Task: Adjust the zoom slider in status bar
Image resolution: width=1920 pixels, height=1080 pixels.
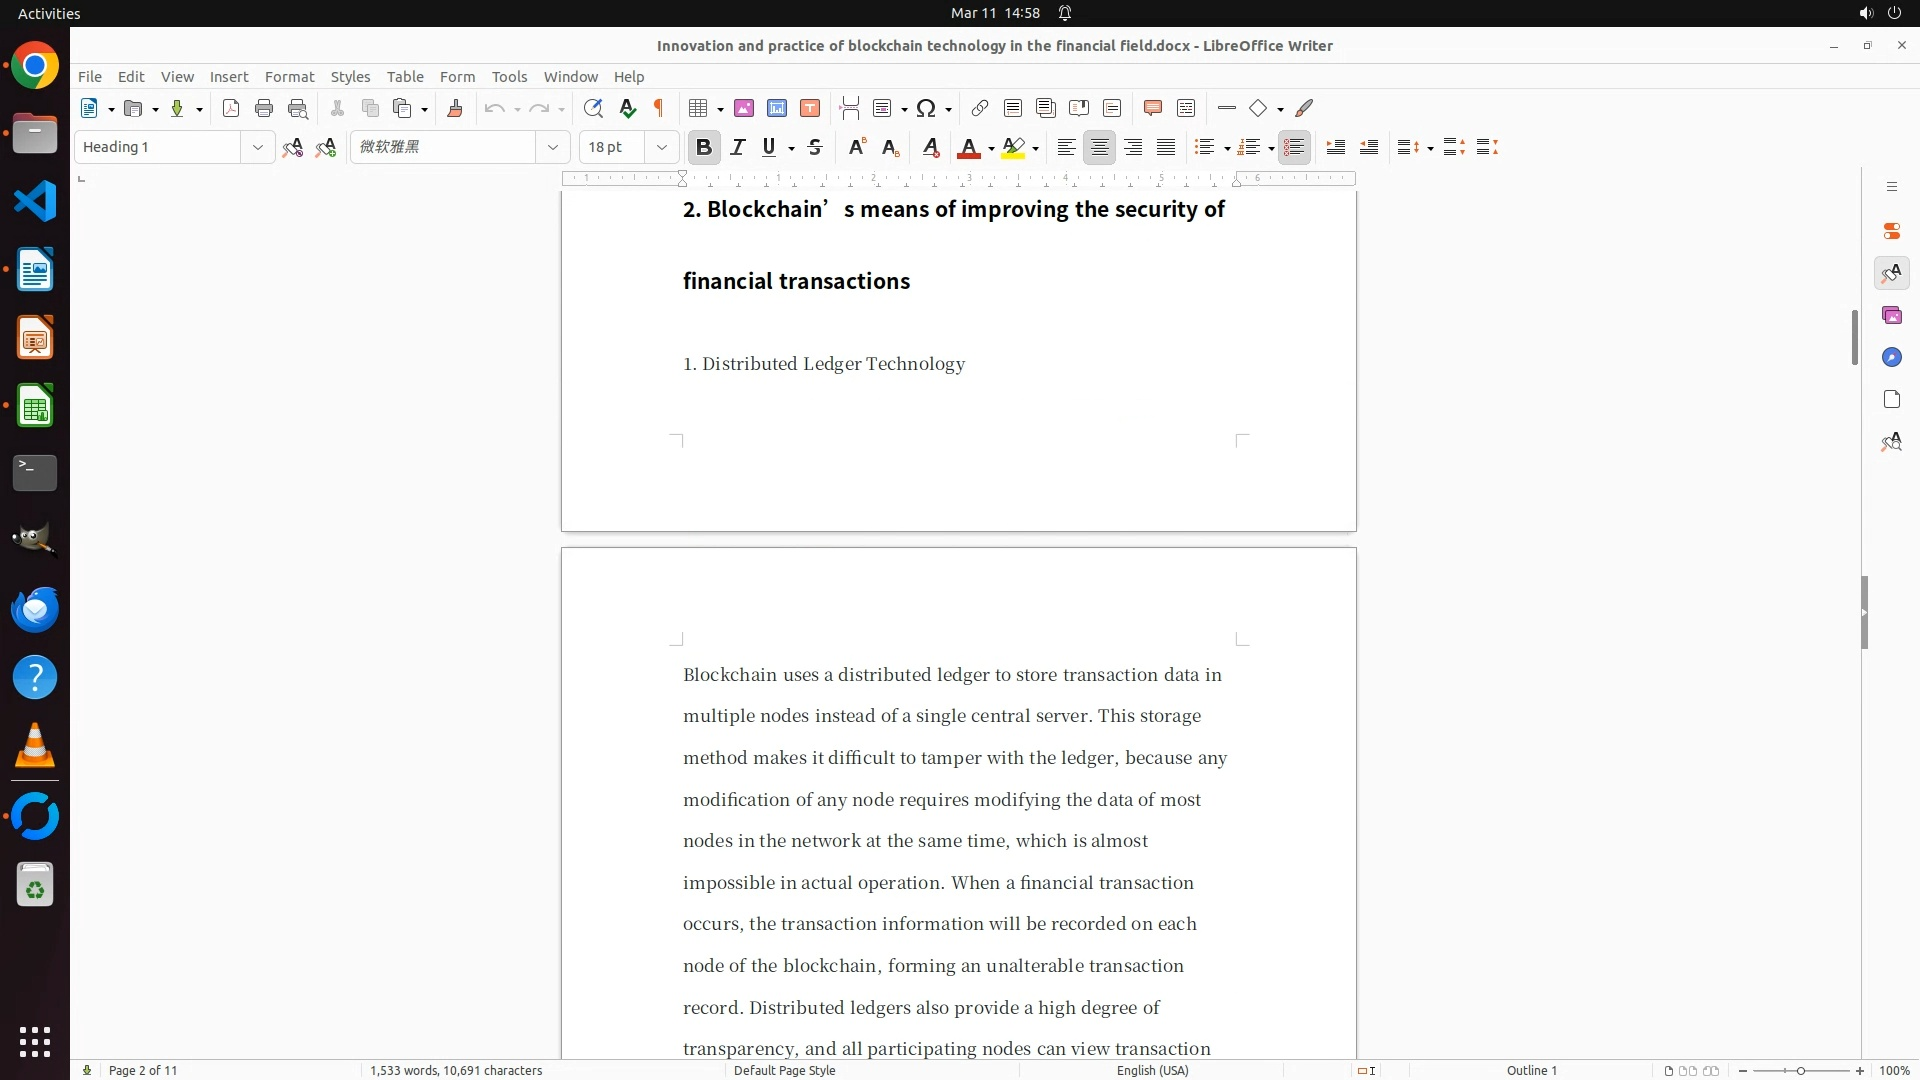Action: pos(1800,1070)
